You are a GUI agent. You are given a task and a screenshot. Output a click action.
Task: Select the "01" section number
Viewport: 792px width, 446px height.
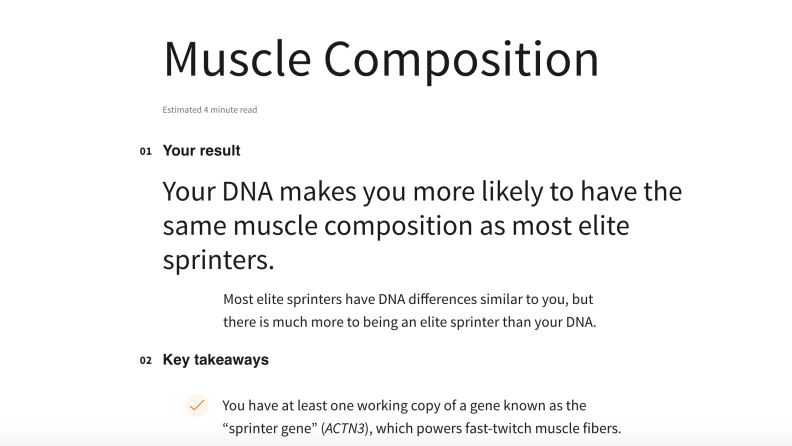145,152
